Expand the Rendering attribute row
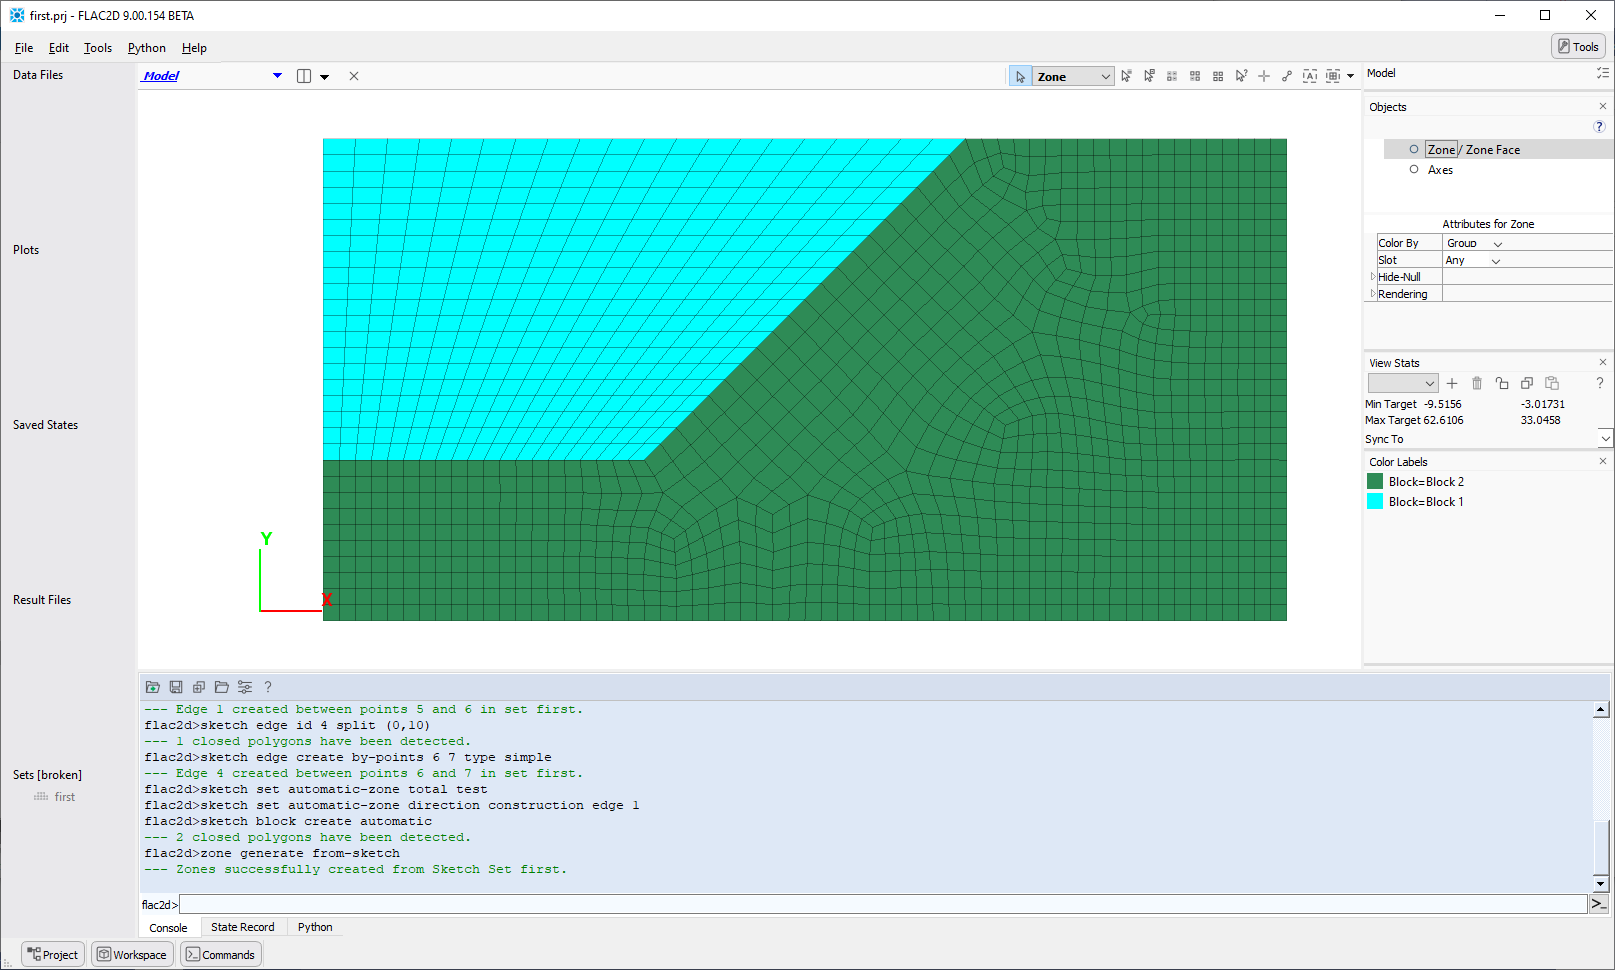Screen dimensions: 1615x970 [x=1373, y=294]
